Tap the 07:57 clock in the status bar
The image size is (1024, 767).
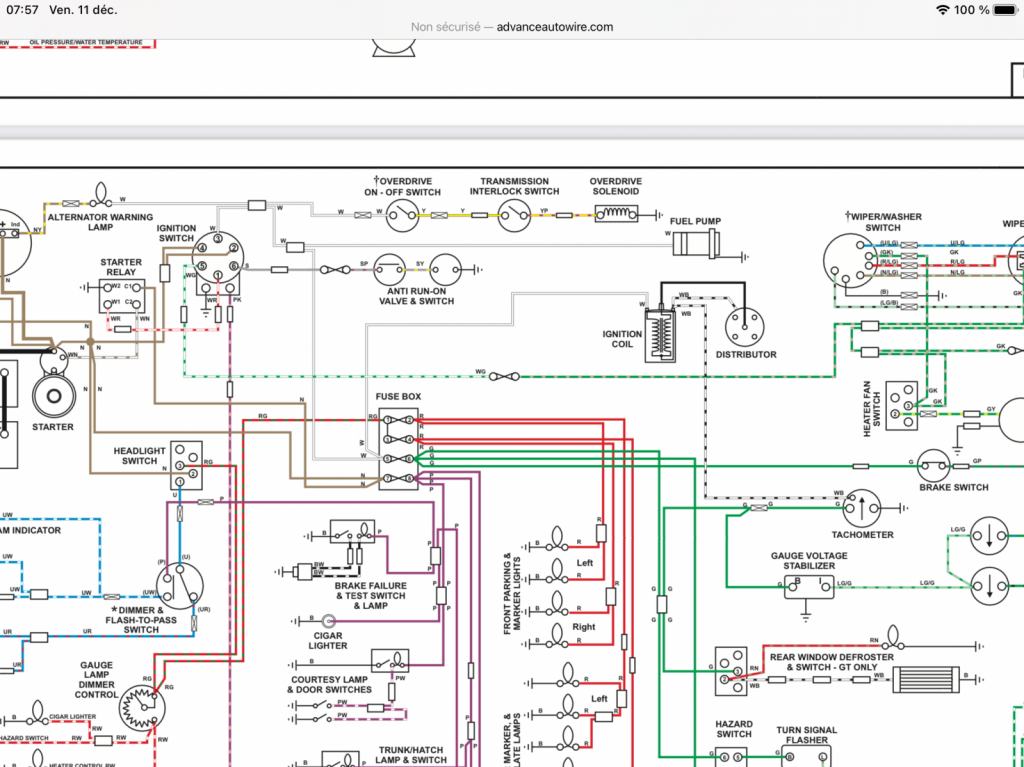click(x=22, y=10)
